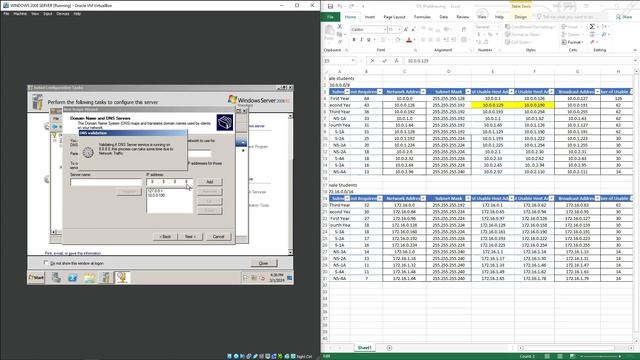This screenshot has height=360, width=640.
Task: Click the Excel horizontal scrollbar
Action: (x=568, y=348)
